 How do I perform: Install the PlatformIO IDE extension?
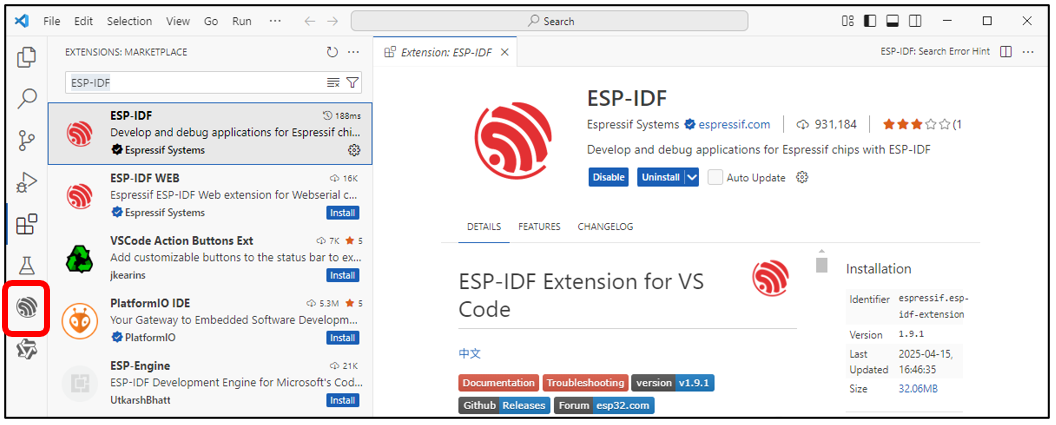(x=343, y=337)
